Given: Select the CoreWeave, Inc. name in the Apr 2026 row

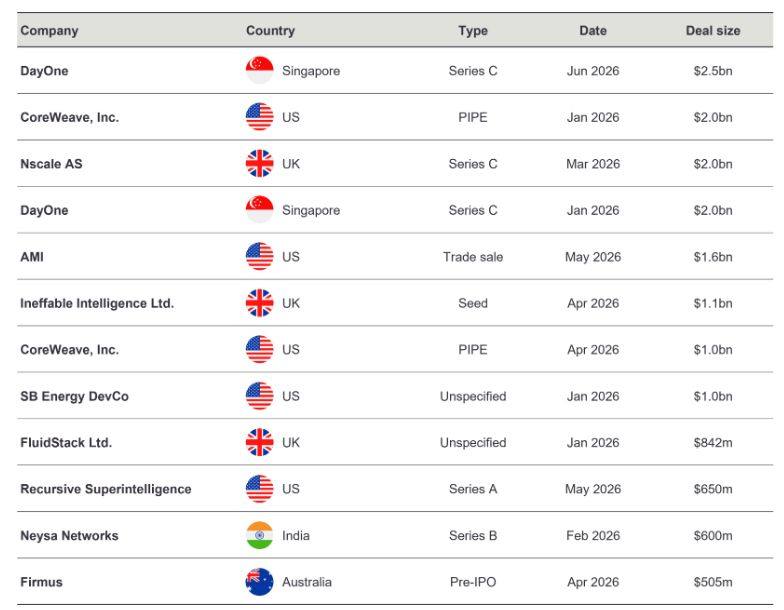Looking at the screenshot, I should pos(70,350).
